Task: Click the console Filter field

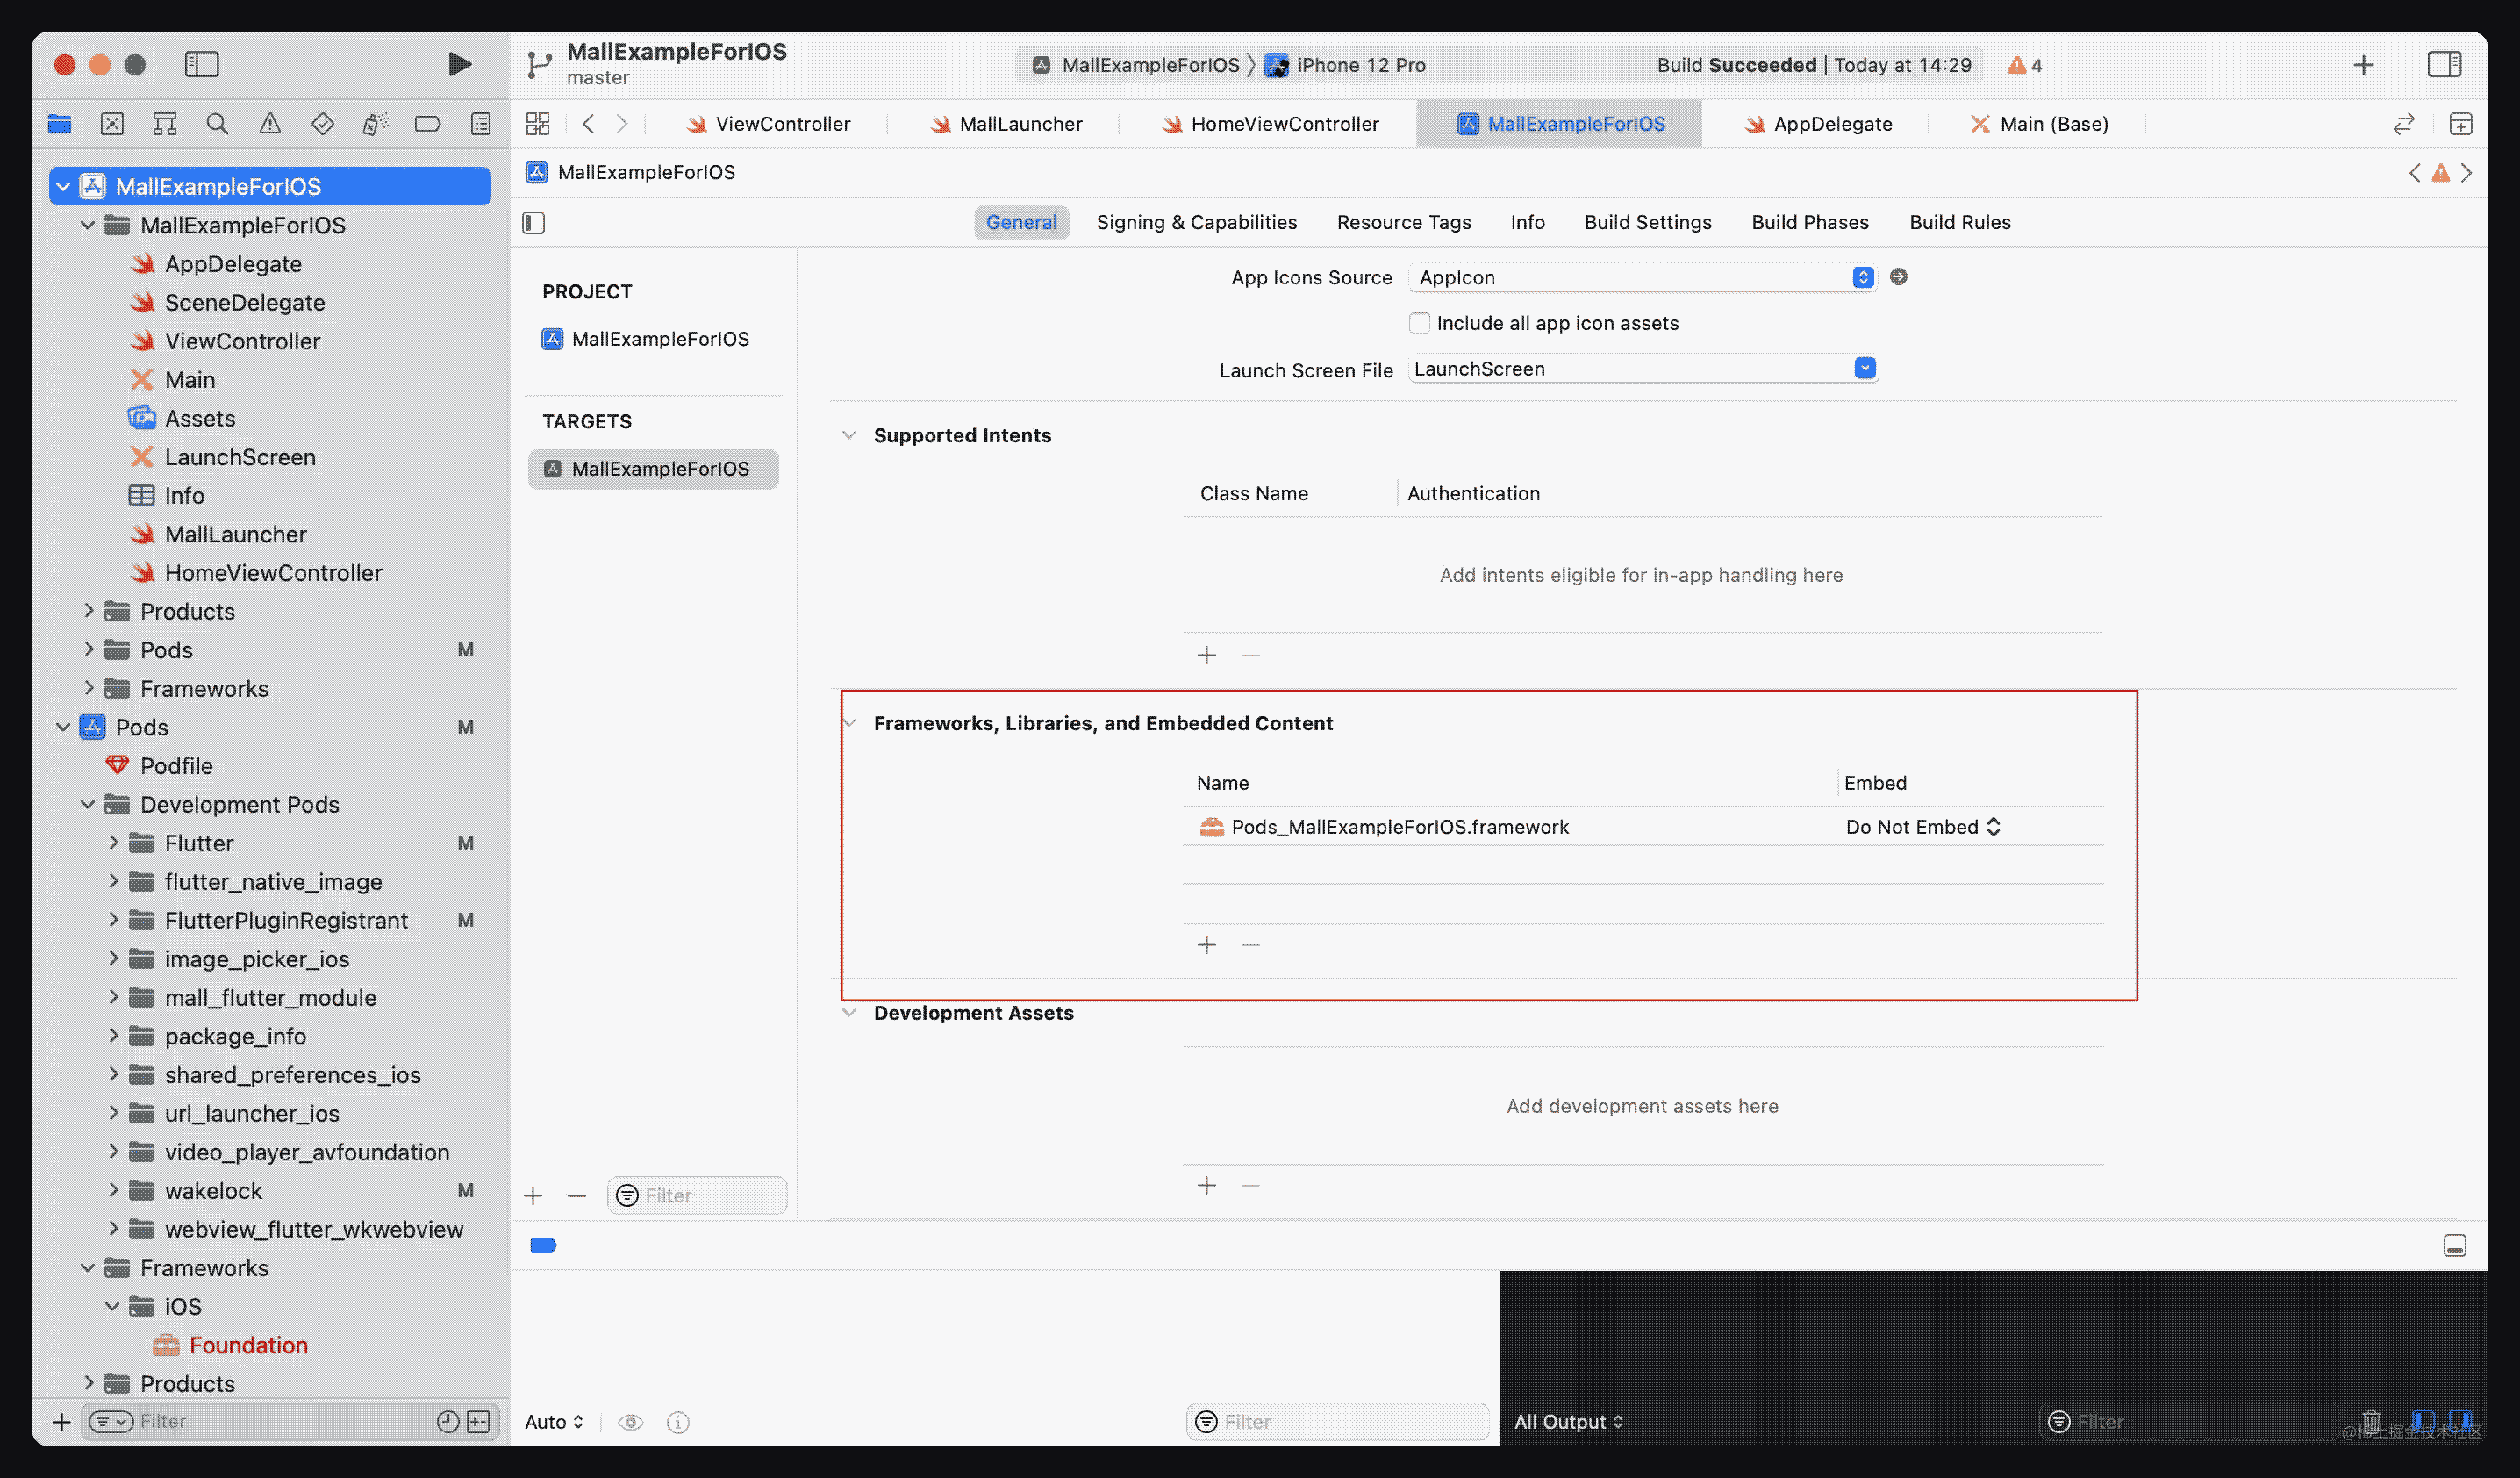Action: pos(2190,1422)
